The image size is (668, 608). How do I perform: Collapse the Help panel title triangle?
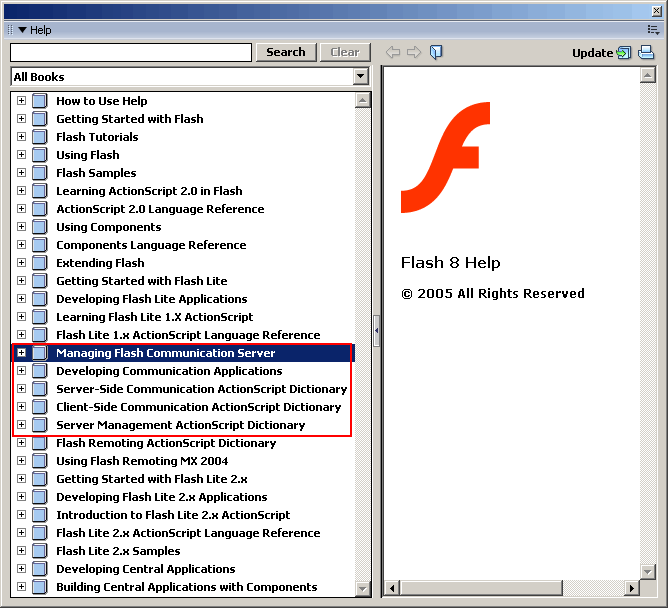23,30
